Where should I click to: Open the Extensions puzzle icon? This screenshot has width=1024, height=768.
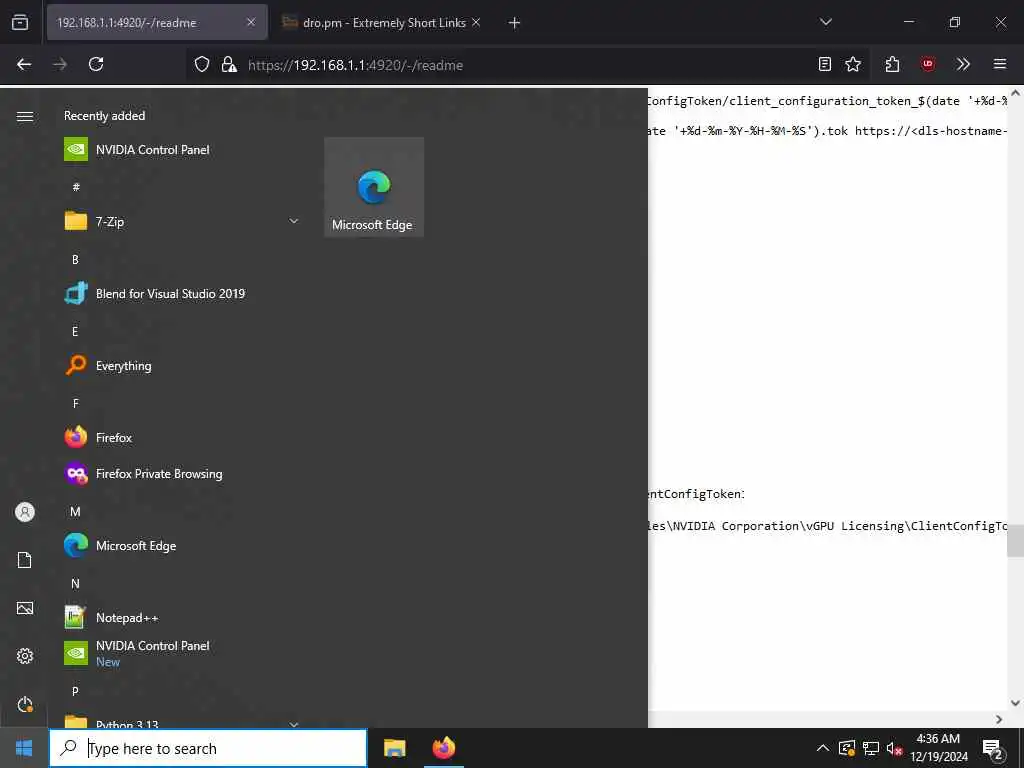coord(892,64)
